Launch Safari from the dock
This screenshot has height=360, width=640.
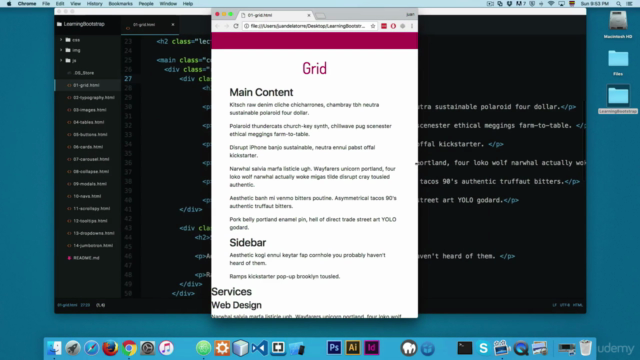(91, 348)
